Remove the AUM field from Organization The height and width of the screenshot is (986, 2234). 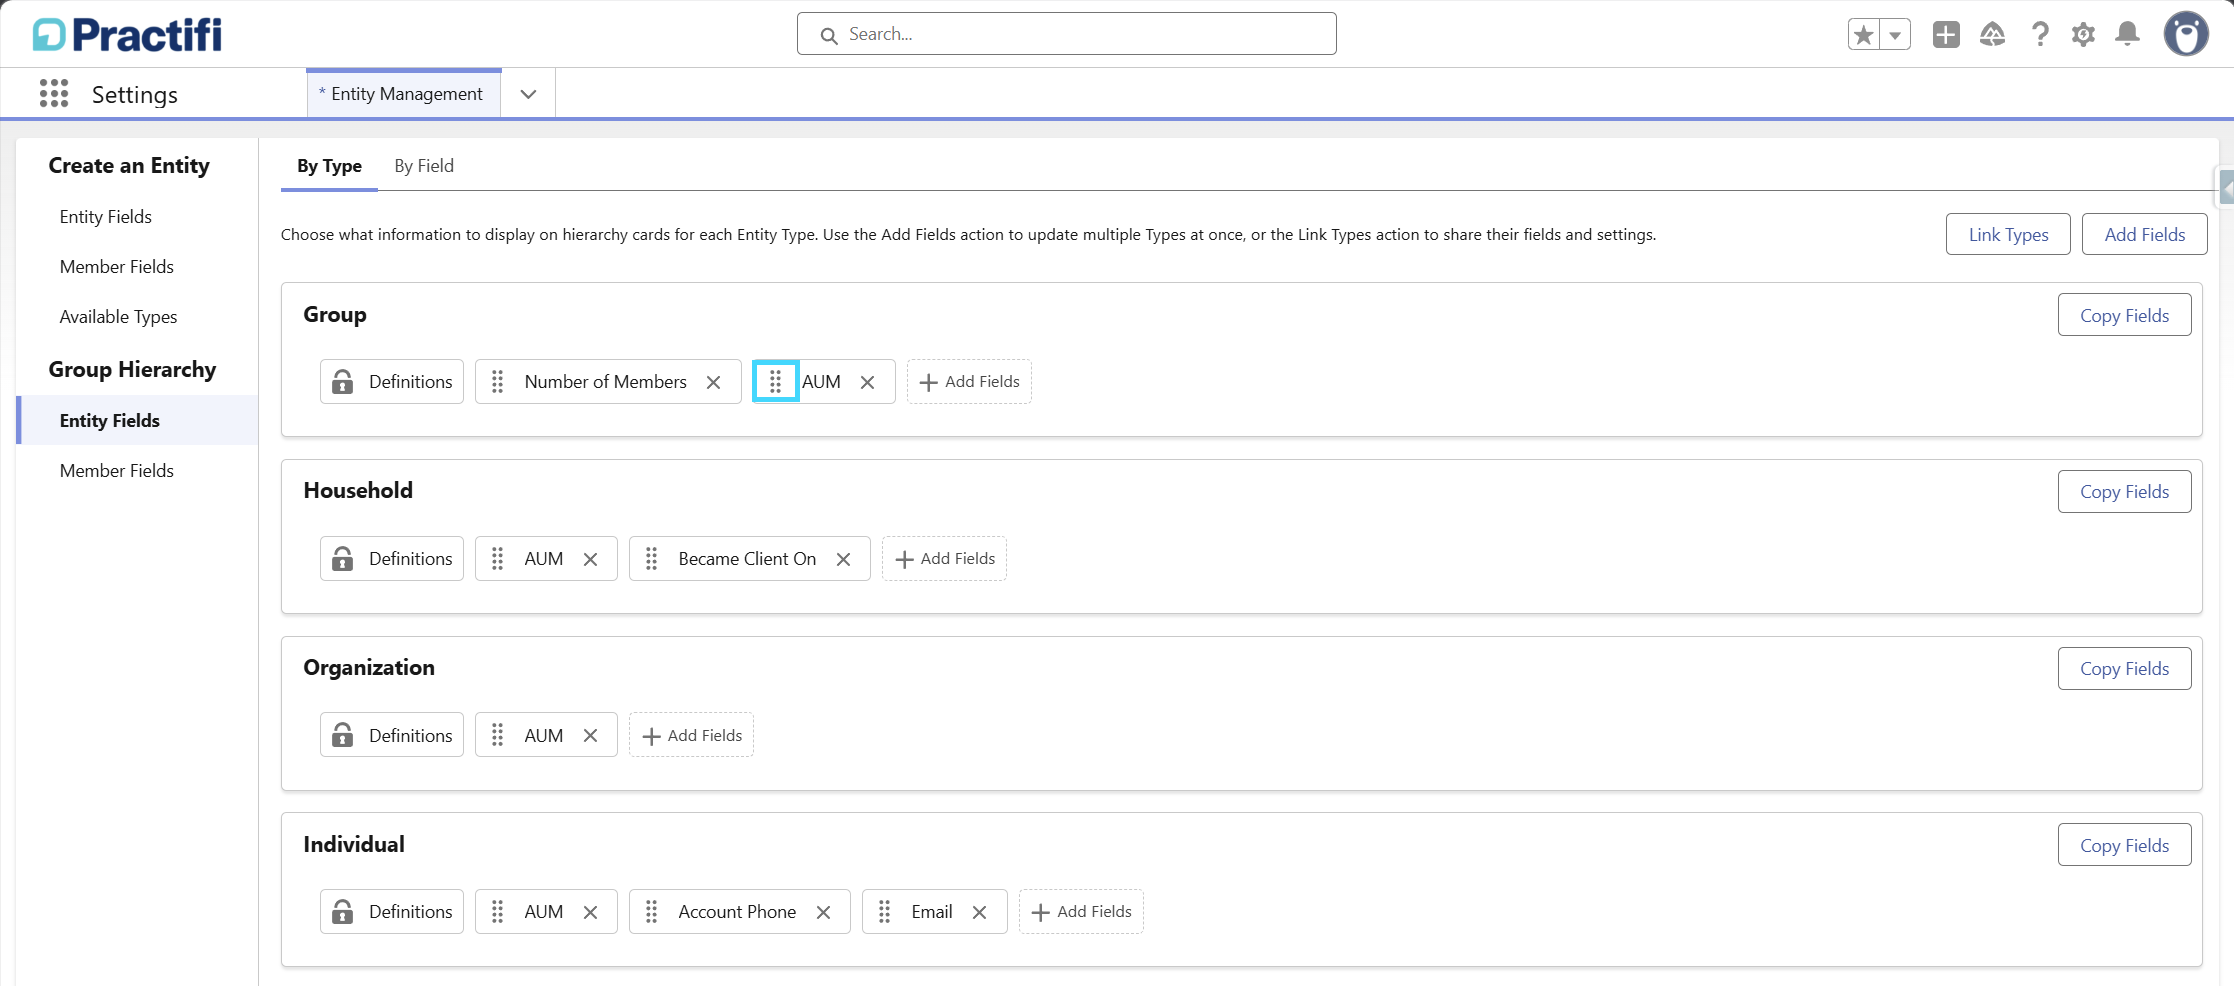[x=591, y=736]
